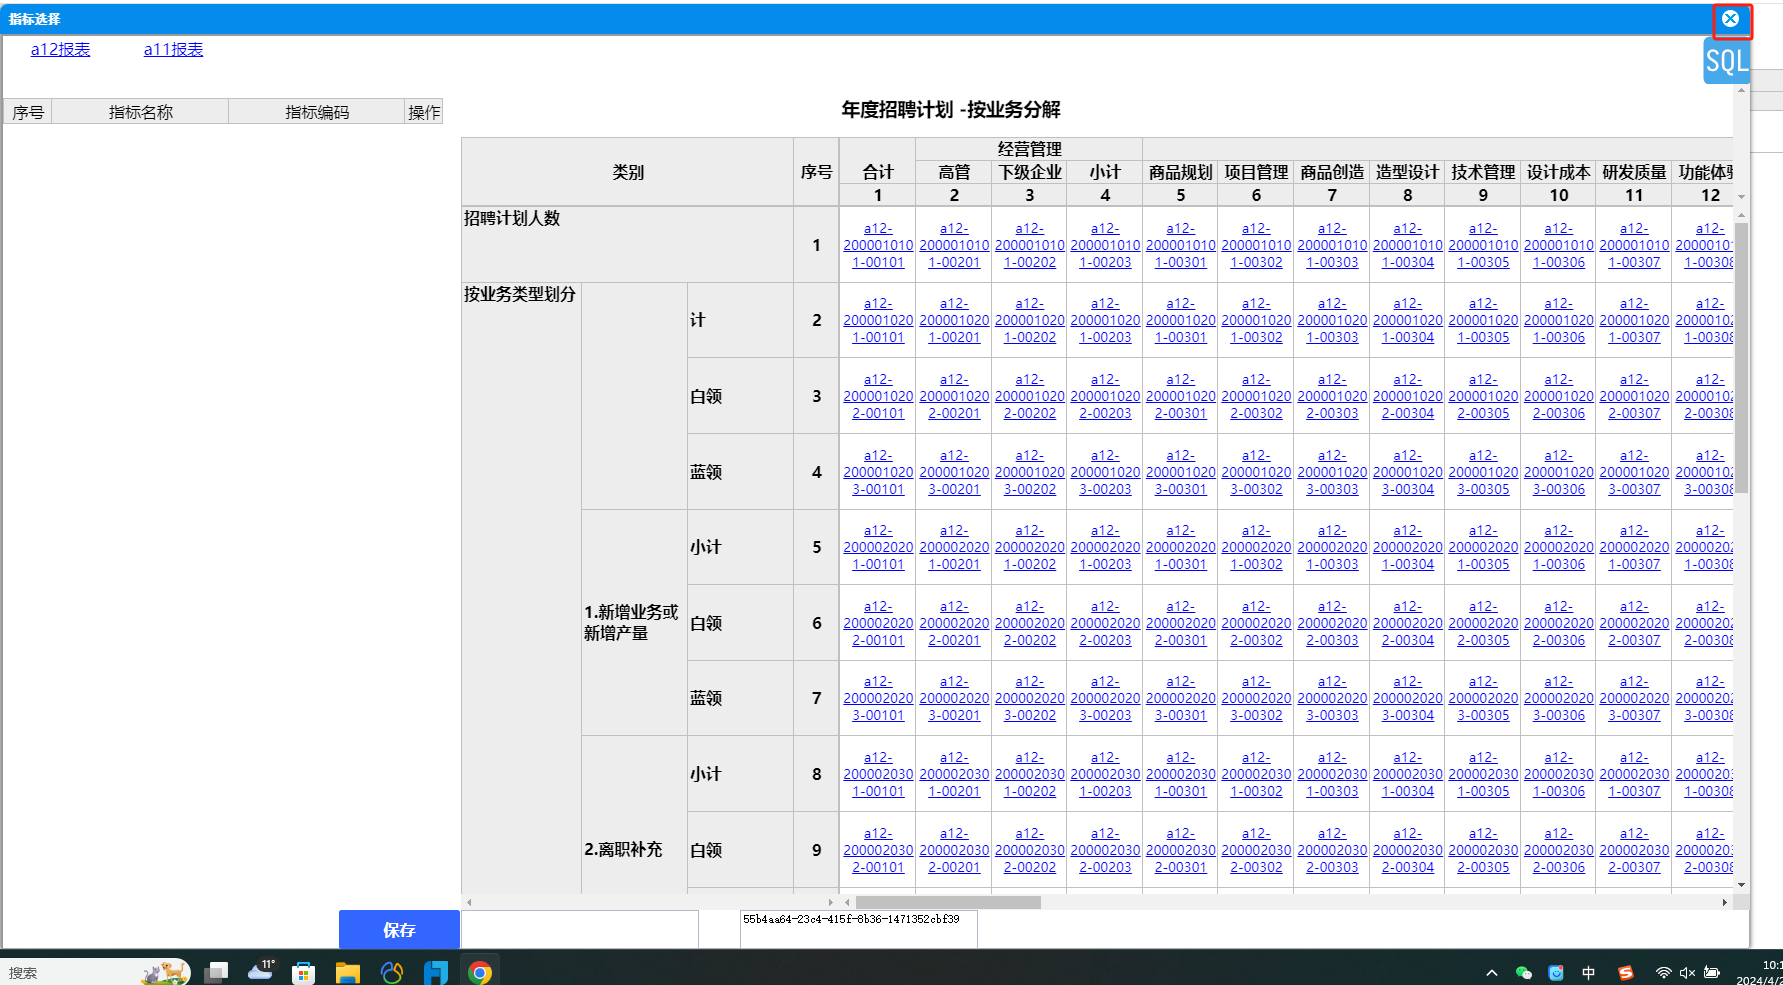Click the field containing 55b4aa64 GUID
The image size is (1783, 985).
coord(859,929)
